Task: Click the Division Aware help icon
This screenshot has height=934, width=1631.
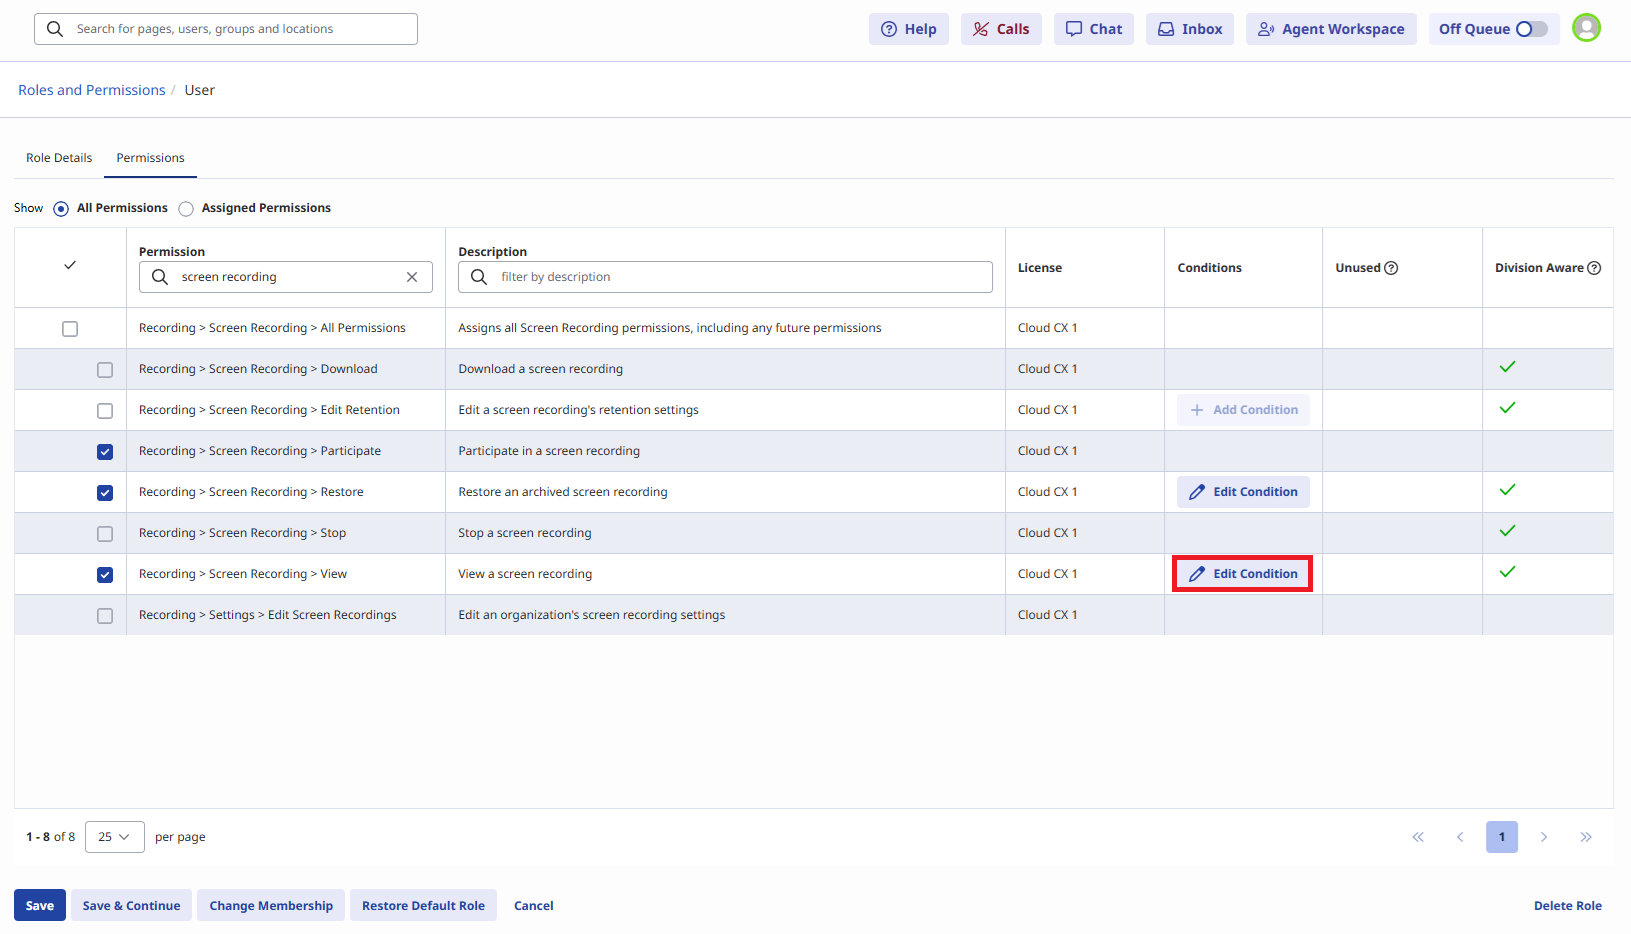Action: click(x=1594, y=268)
